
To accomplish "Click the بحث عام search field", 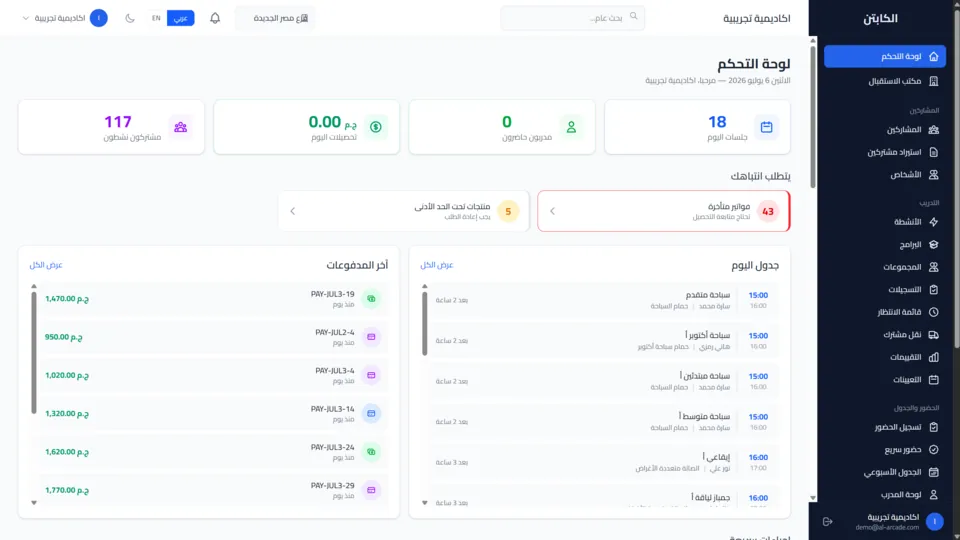I will 572,18.
